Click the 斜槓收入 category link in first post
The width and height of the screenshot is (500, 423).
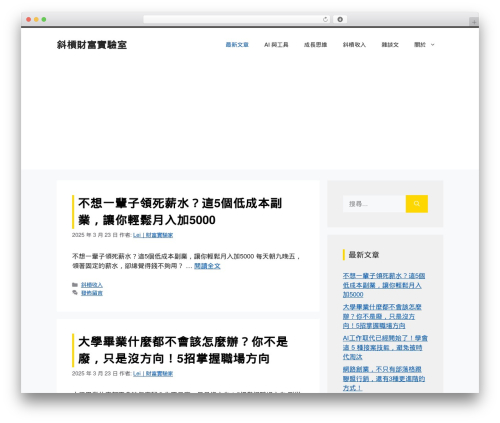(92, 285)
